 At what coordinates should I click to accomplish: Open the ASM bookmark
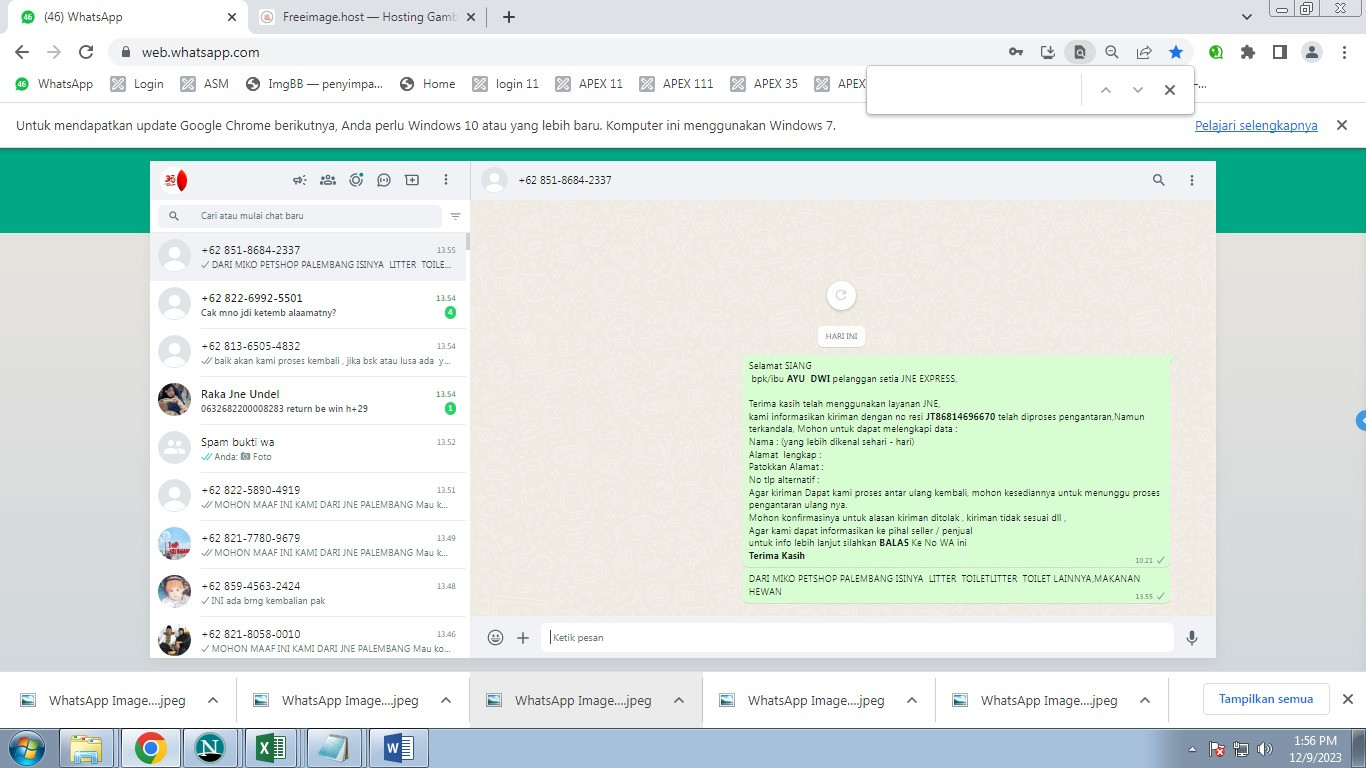pos(205,84)
